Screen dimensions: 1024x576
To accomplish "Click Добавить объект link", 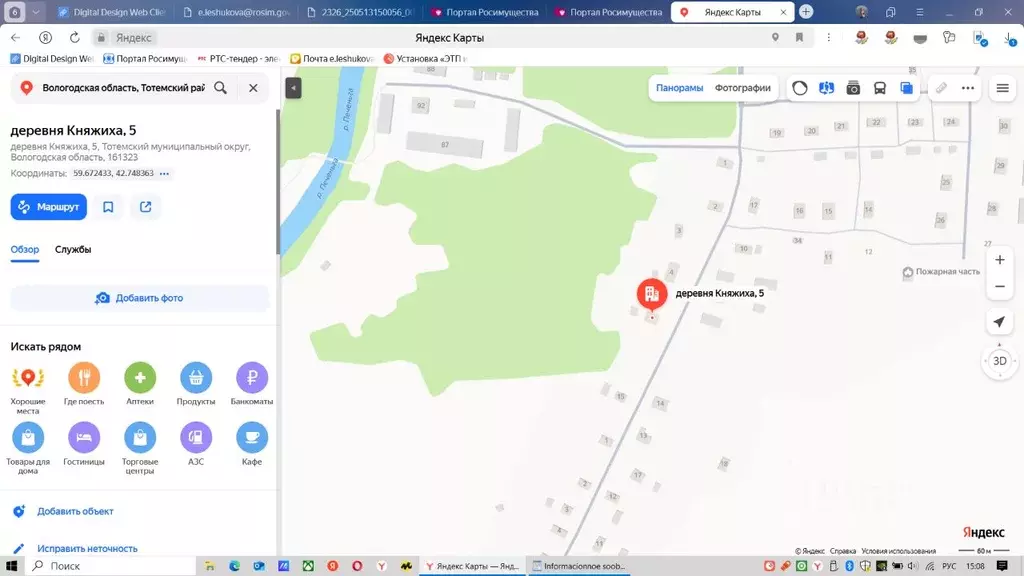I will [x=75, y=511].
